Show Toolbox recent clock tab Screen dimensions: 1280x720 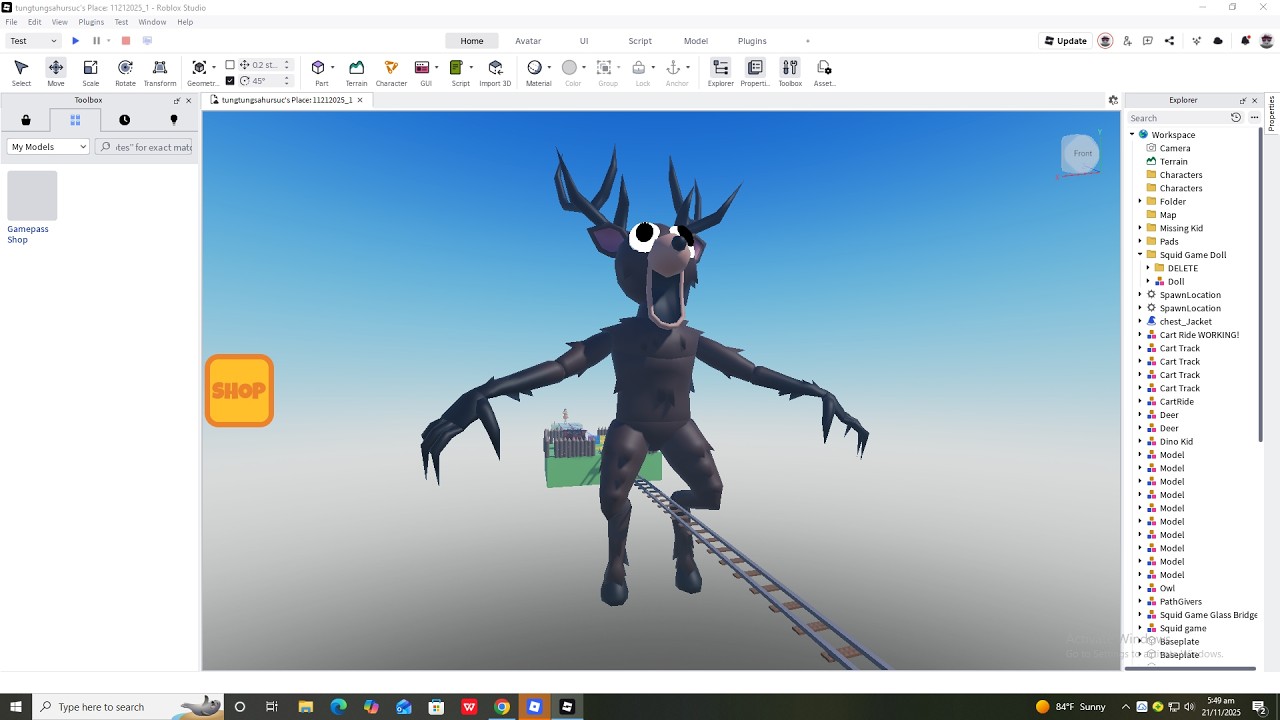click(x=124, y=120)
